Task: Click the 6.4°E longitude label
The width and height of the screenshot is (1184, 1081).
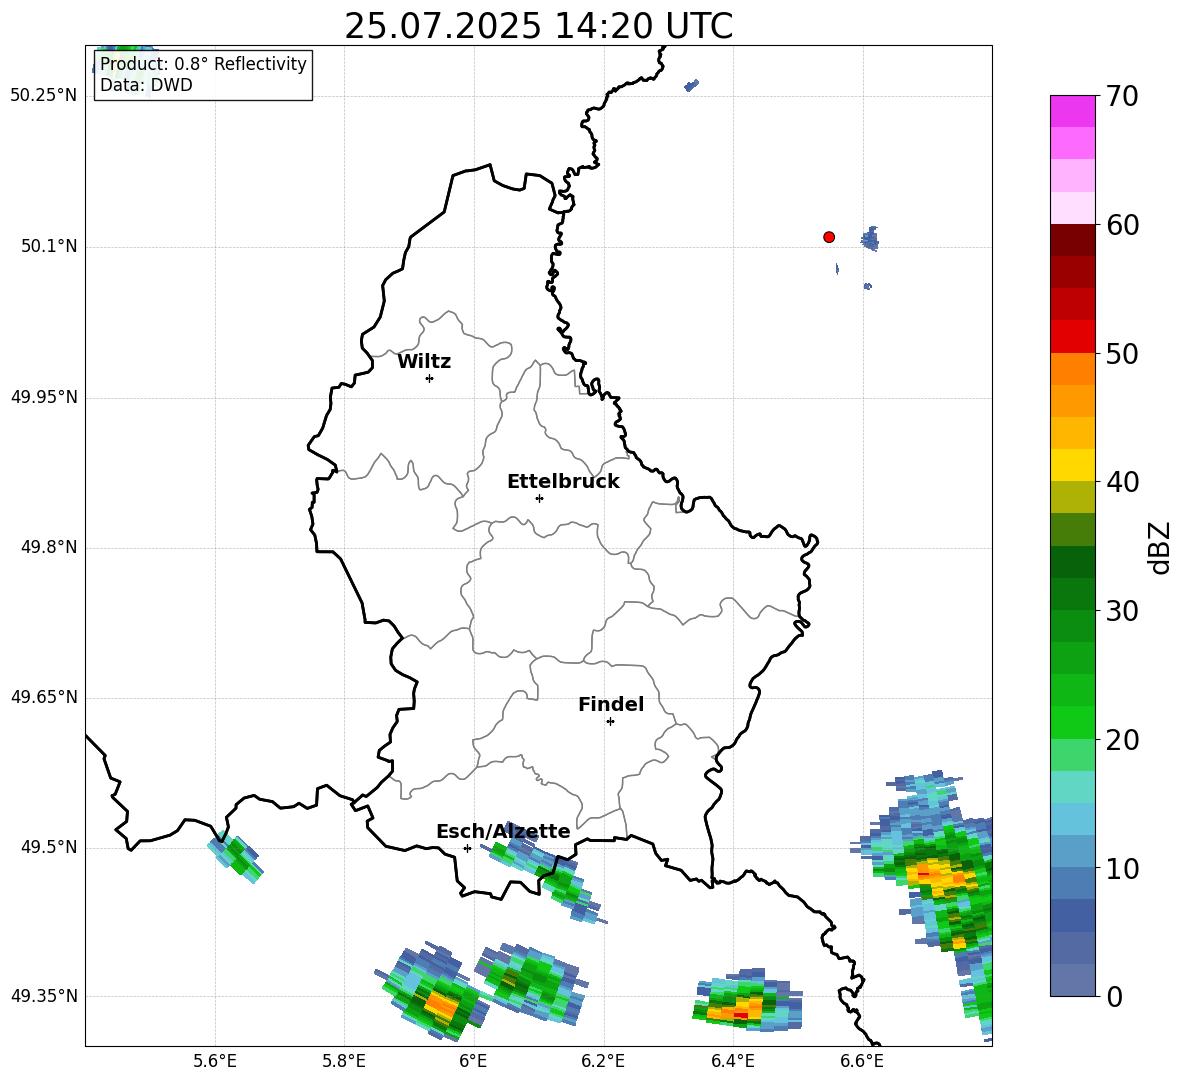Action: [732, 1061]
